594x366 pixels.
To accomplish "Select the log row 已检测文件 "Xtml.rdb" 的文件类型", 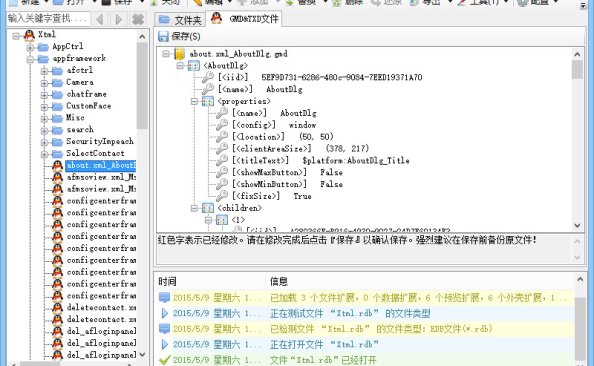I will point(381,328).
